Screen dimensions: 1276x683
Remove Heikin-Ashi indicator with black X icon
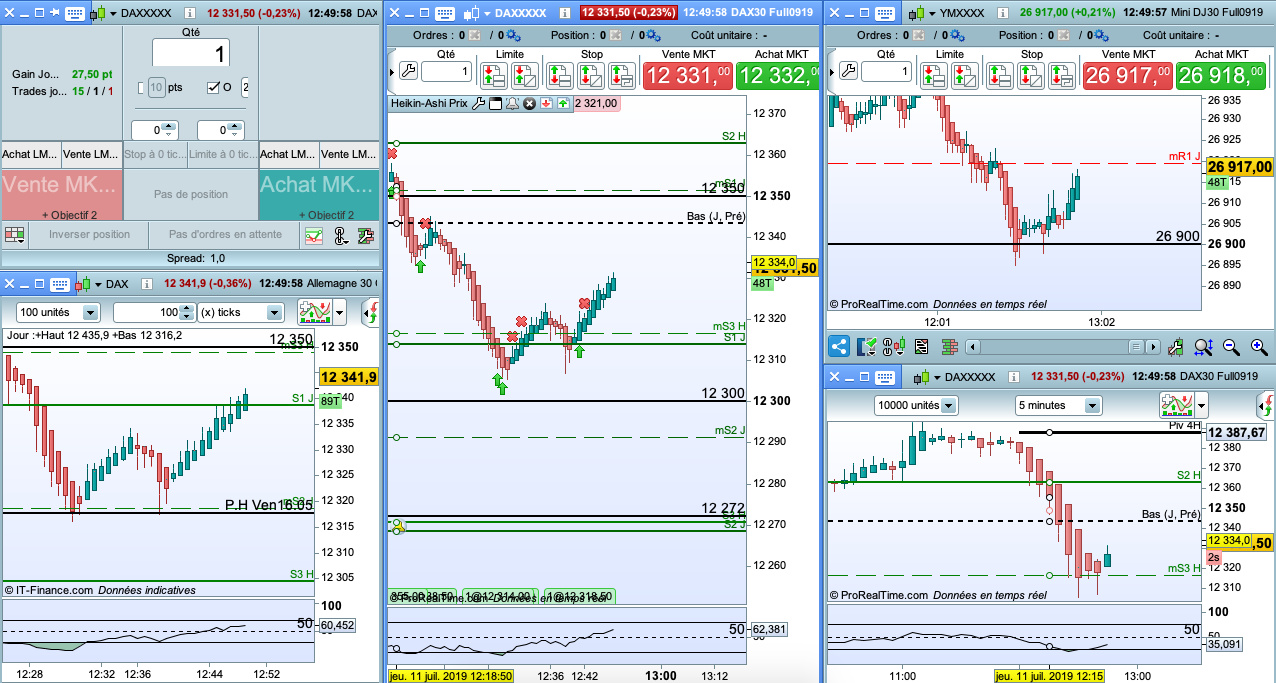529,103
